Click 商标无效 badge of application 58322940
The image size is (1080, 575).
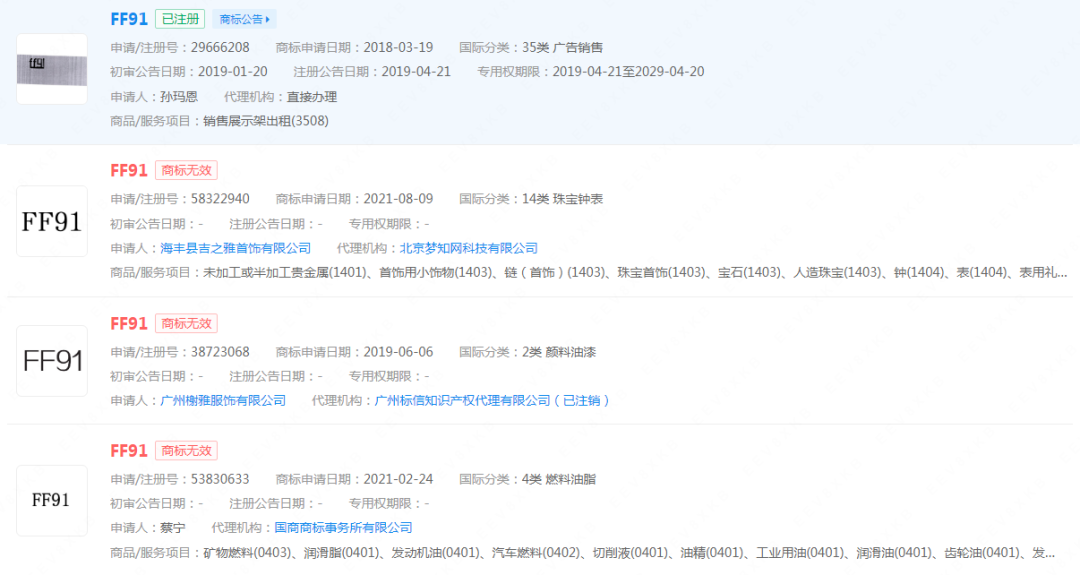pos(186,170)
